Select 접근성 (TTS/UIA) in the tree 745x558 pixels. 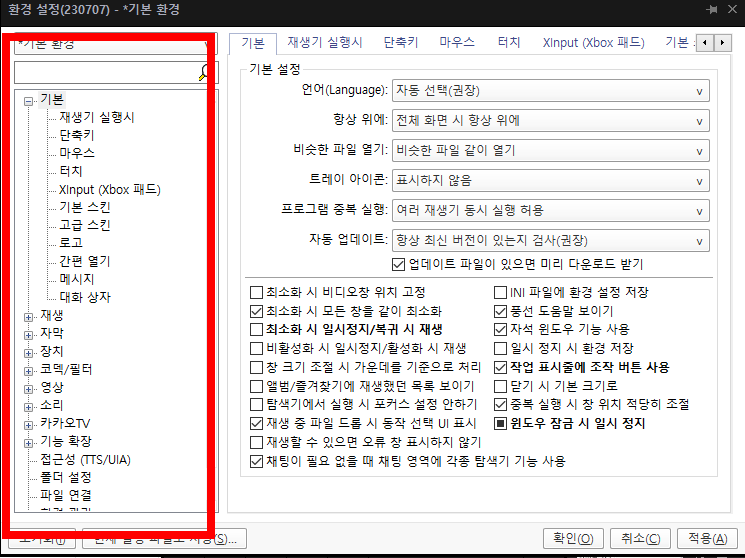86,460
